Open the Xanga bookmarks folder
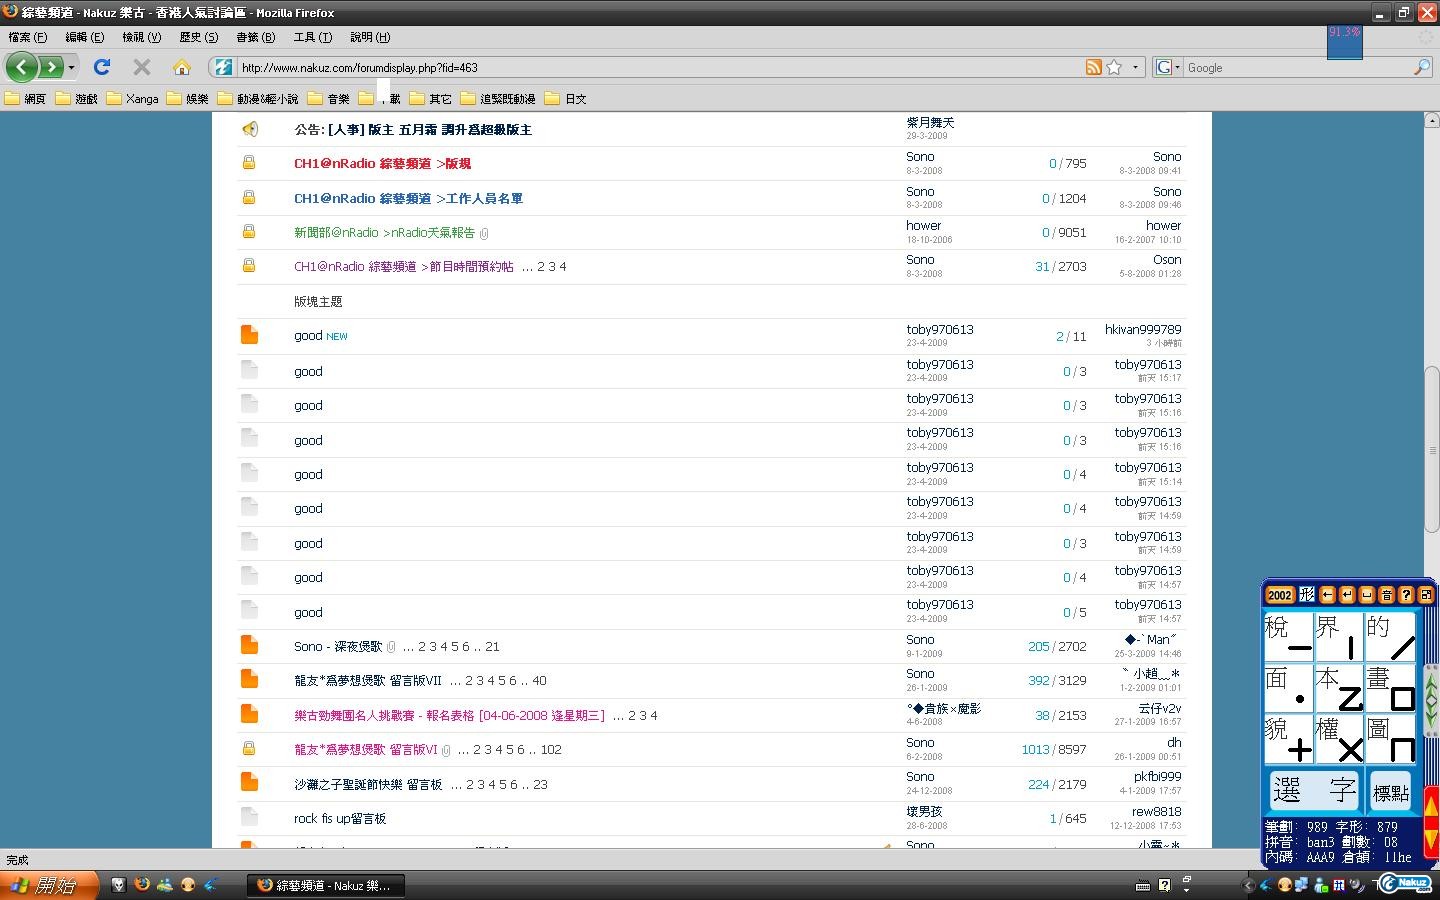This screenshot has width=1440, height=900. [132, 98]
